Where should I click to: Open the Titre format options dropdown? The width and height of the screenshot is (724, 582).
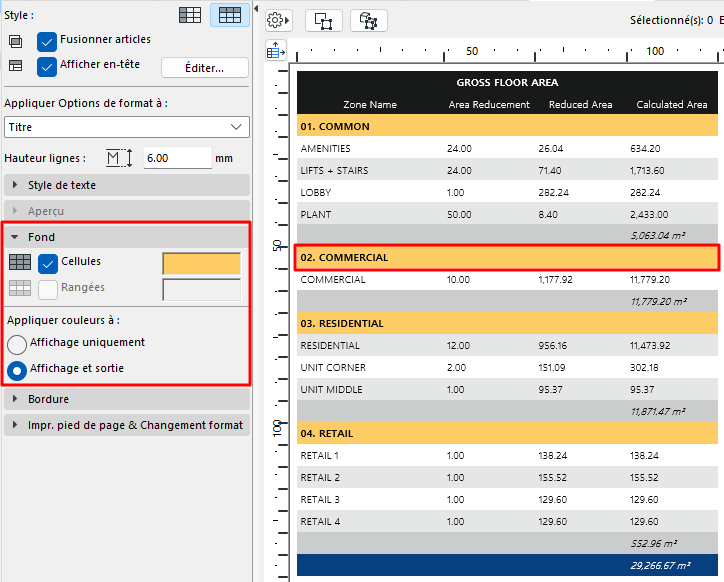pos(126,127)
